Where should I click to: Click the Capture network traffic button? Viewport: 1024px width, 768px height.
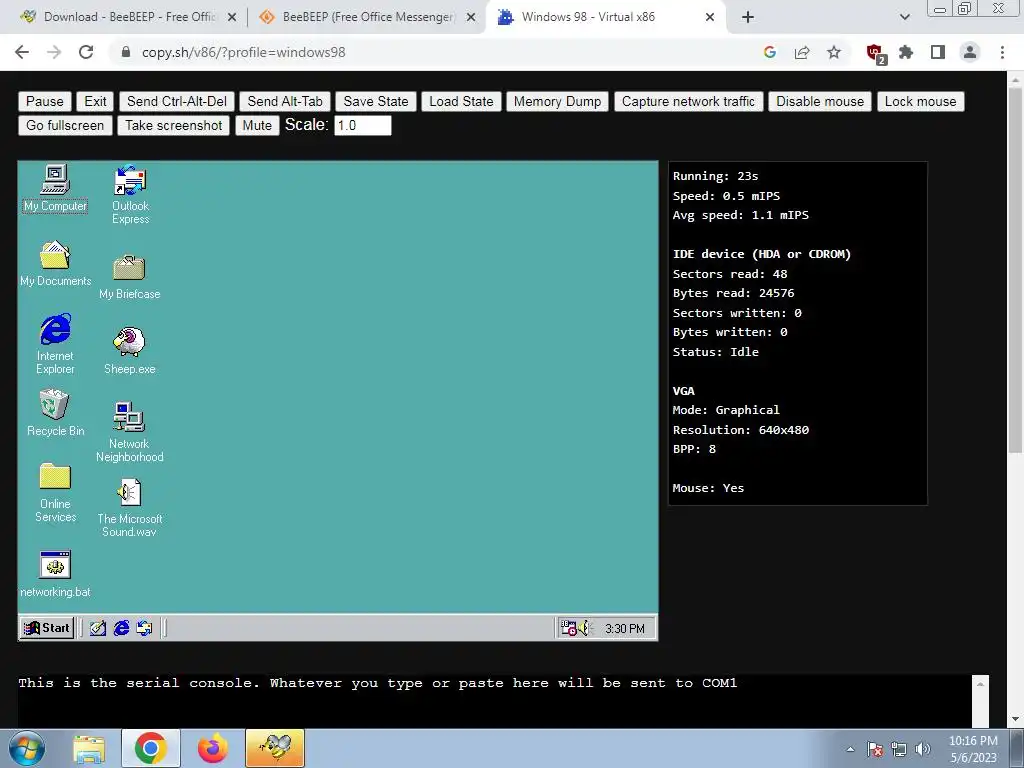tap(688, 101)
